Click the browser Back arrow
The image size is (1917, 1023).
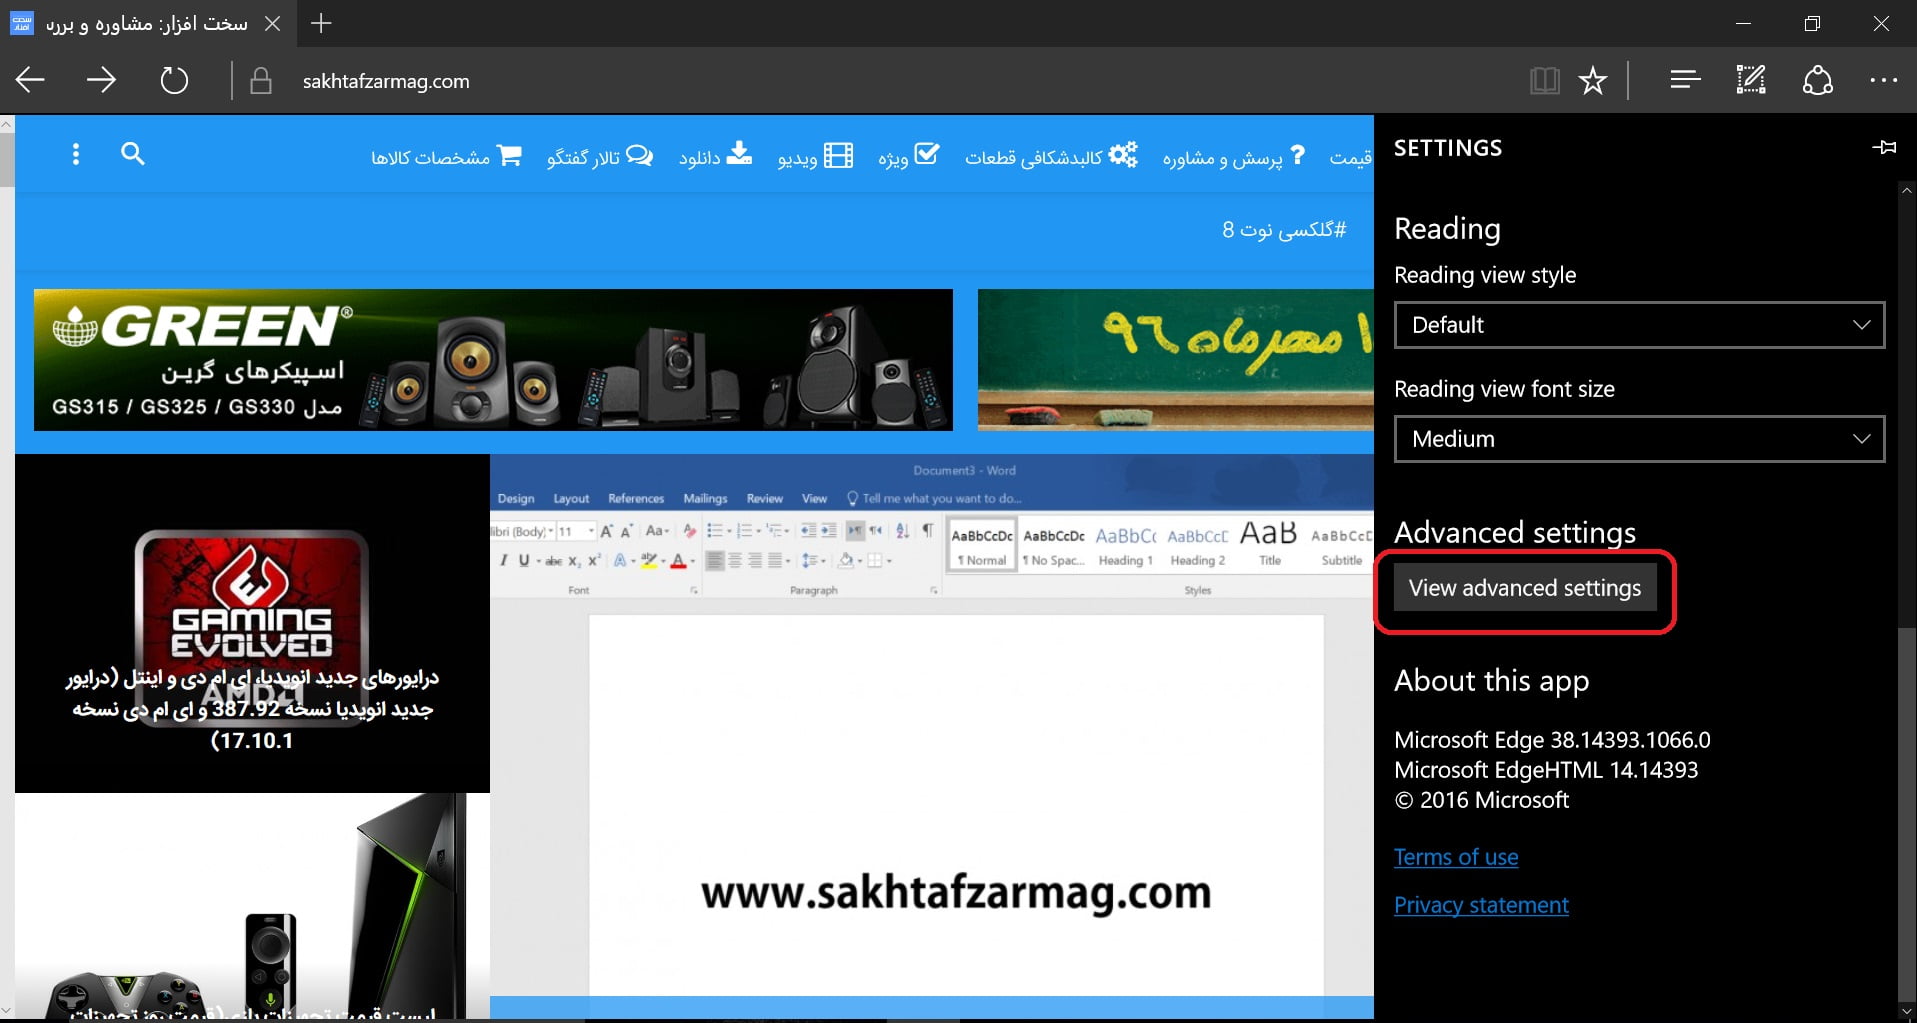[x=31, y=81]
